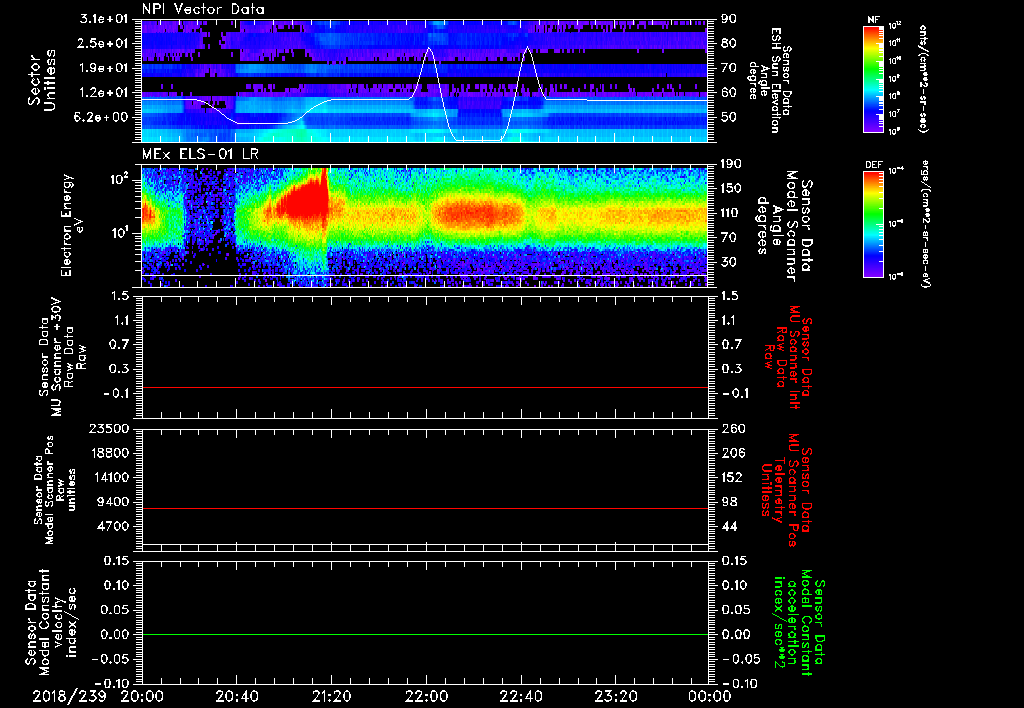
Task: Click the 23:20 time axis label
Action: point(615,696)
